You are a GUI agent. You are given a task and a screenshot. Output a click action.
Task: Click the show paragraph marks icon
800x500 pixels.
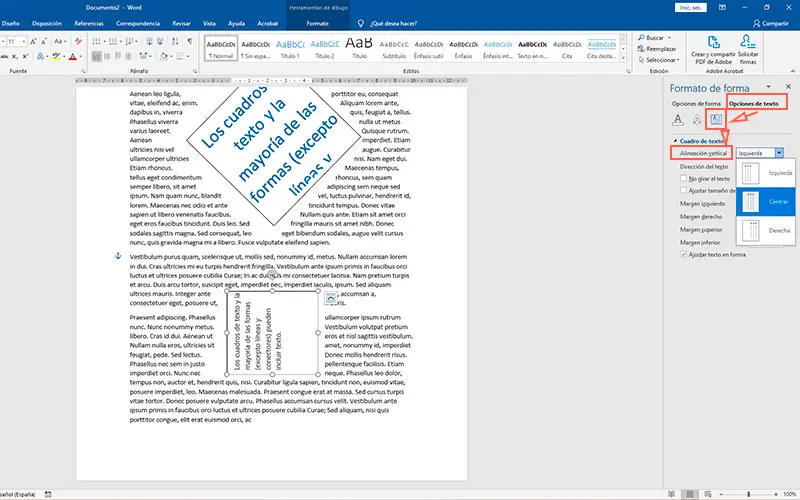click(189, 41)
